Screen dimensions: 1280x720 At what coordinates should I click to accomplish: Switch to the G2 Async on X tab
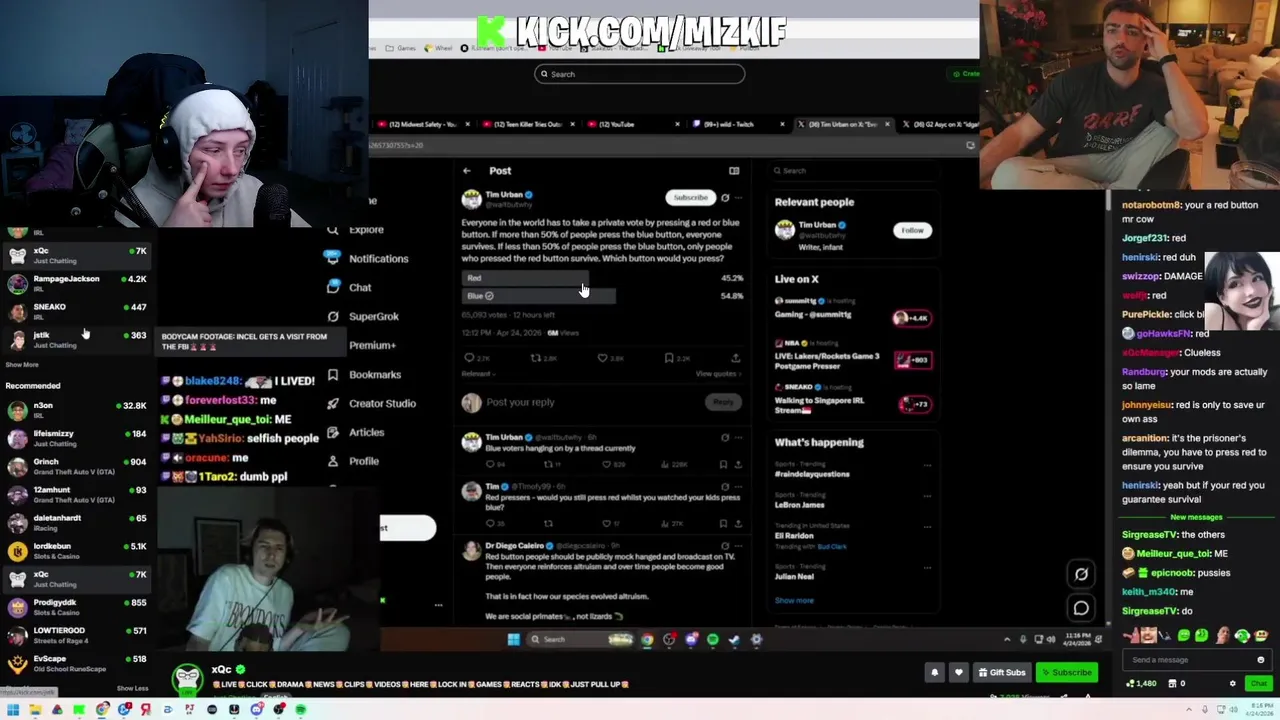[x=940, y=125]
